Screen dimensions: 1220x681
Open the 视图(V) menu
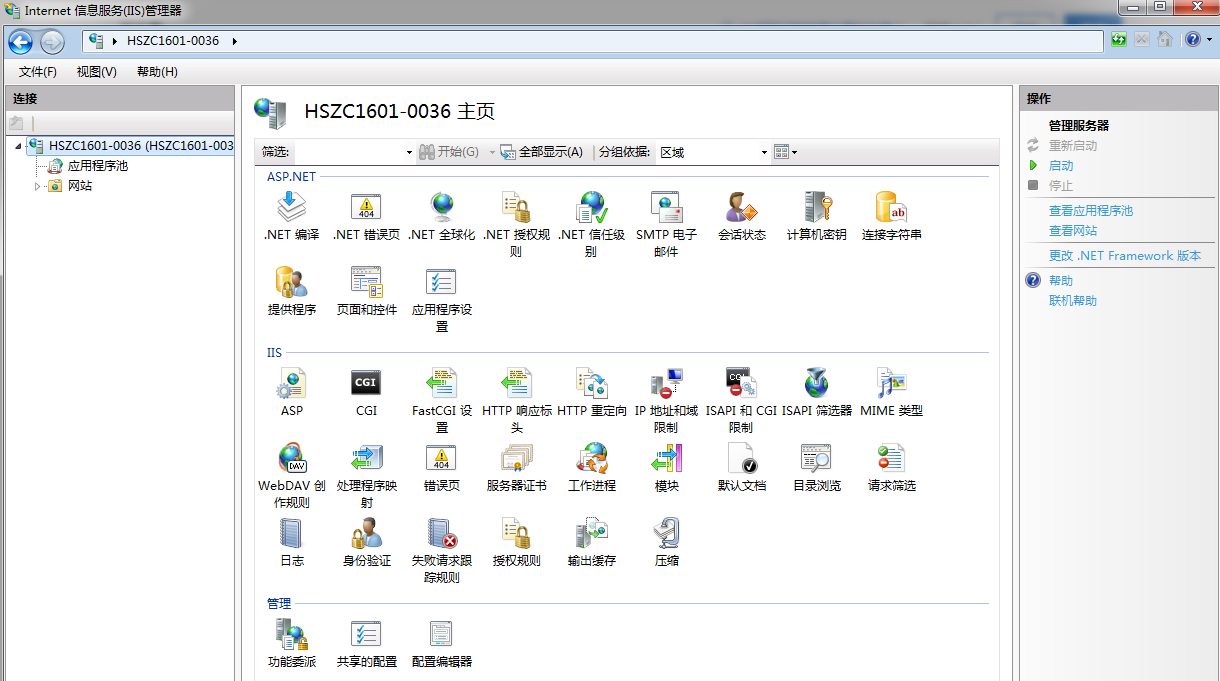(x=97, y=72)
